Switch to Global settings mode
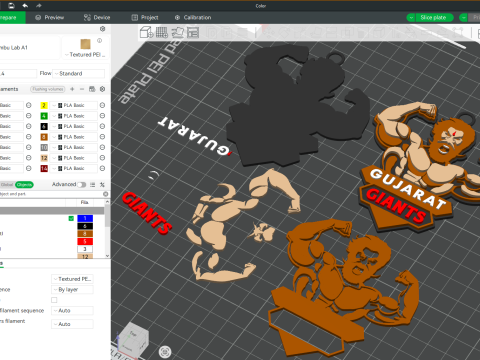The height and width of the screenshot is (360, 480). (7, 184)
